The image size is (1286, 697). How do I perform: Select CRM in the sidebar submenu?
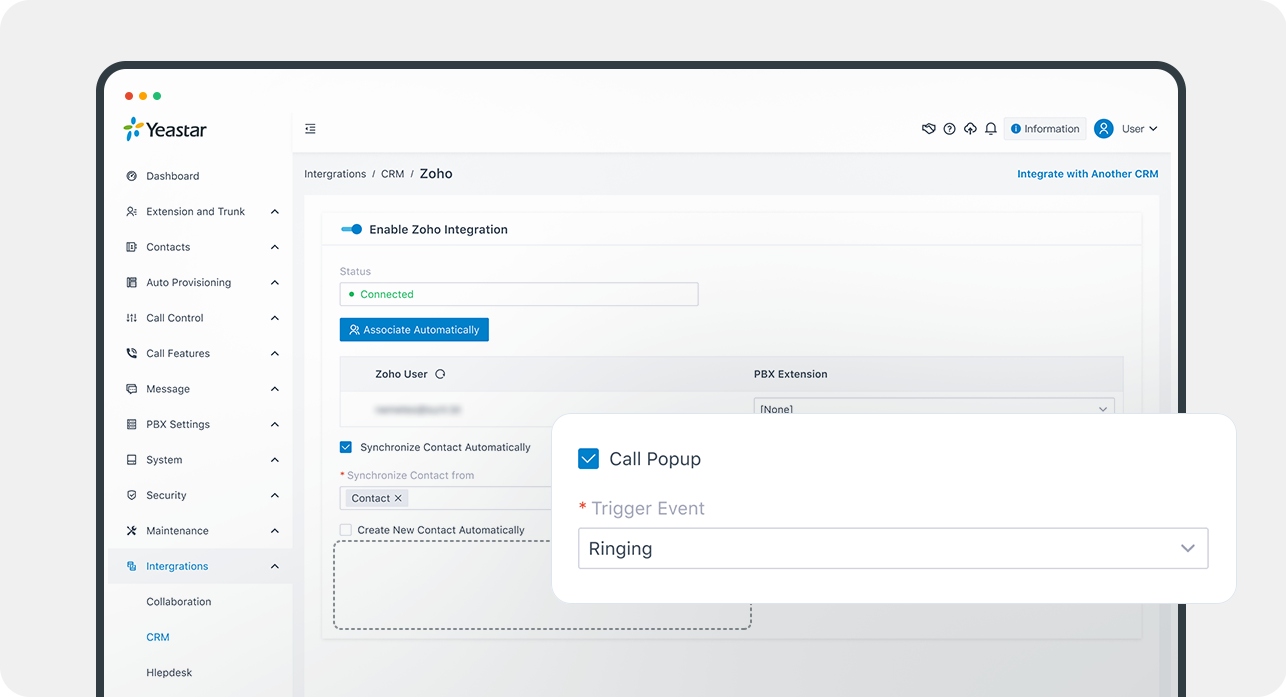(158, 637)
